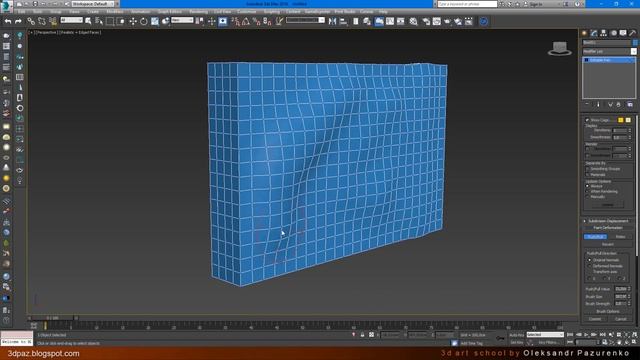Screen dimensions: 640x360
Task: Open the reference coordinate system dropdown
Action: point(182,20)
